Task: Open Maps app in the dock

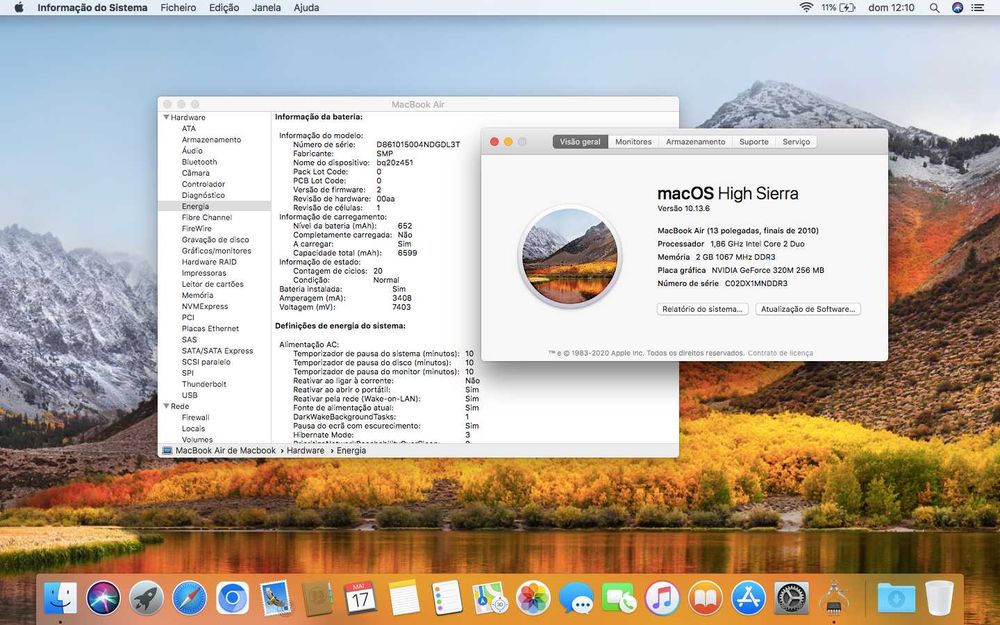Action: click(490, 598)
